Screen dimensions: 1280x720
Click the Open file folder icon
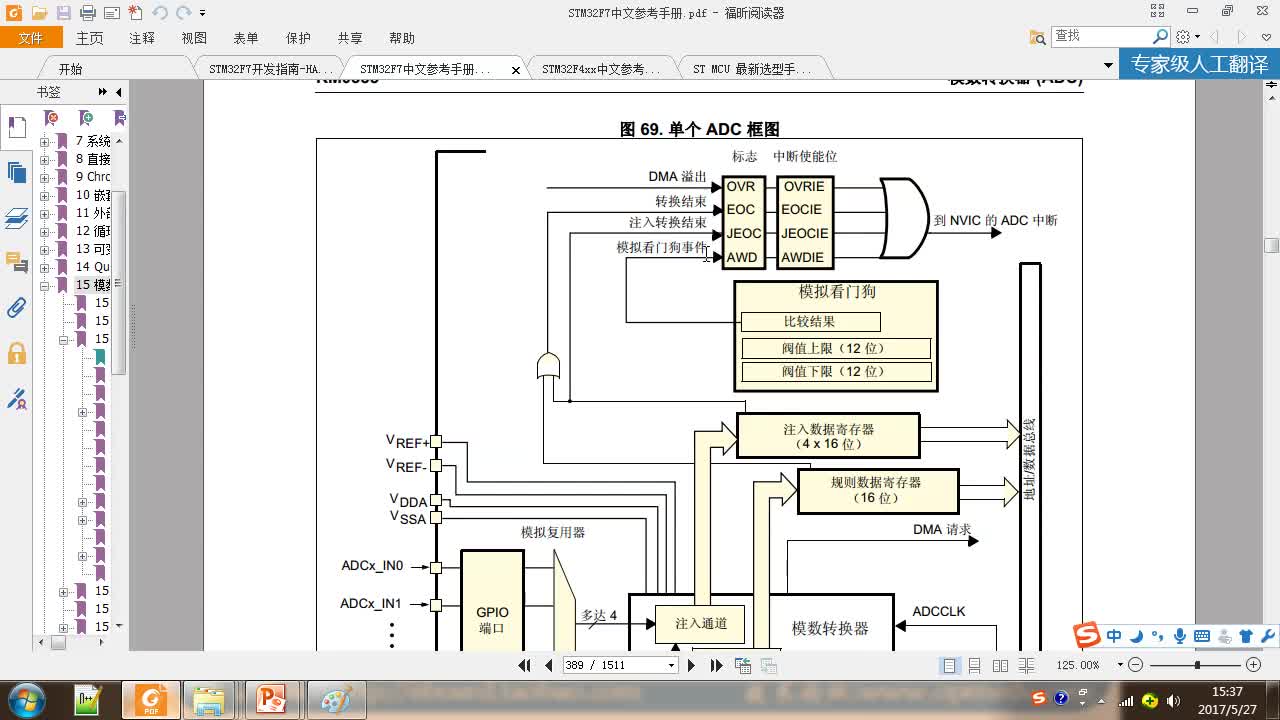39,13
